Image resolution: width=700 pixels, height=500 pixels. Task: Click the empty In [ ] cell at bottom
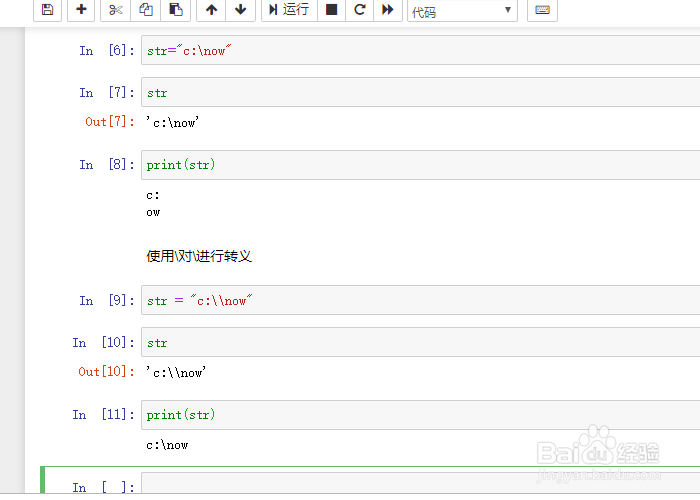click(421, 483)
